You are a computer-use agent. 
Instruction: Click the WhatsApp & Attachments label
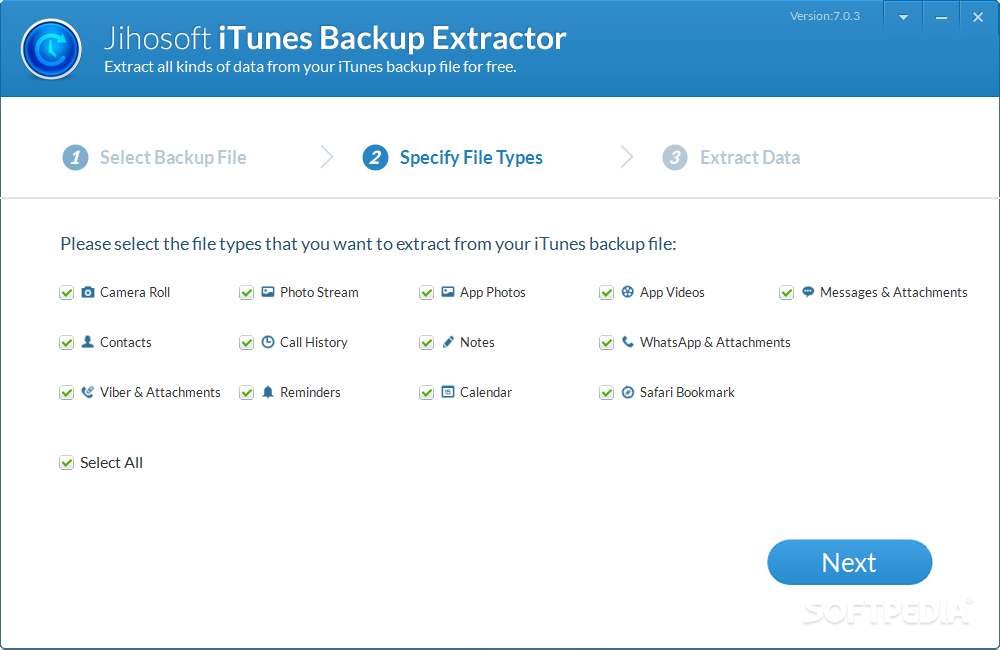[715, 342]
